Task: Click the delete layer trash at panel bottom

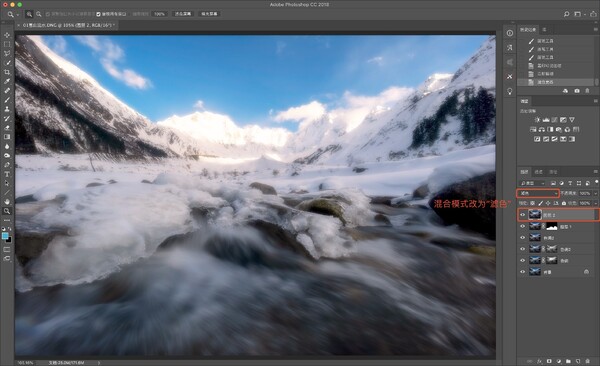Action: [x=587, y=361]
